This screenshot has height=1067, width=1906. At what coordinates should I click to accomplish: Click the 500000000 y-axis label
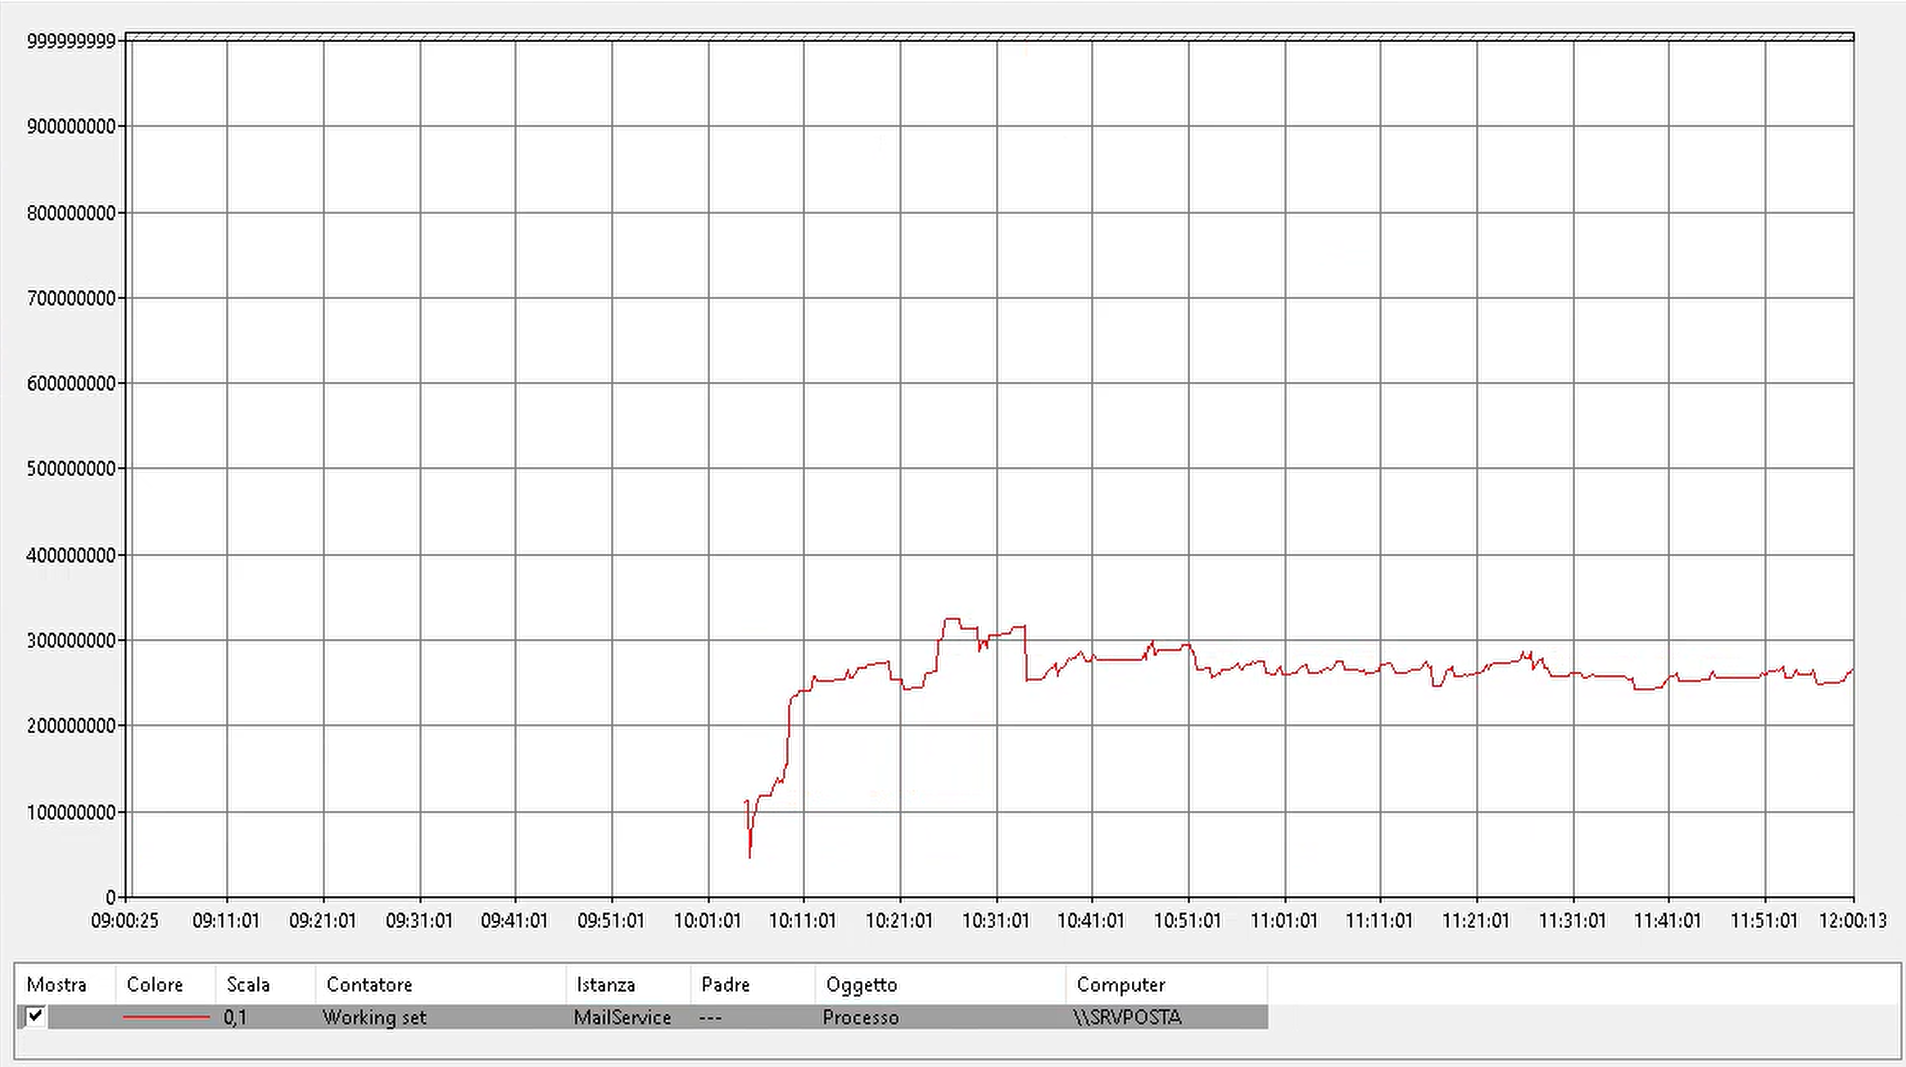coord(71,469)
